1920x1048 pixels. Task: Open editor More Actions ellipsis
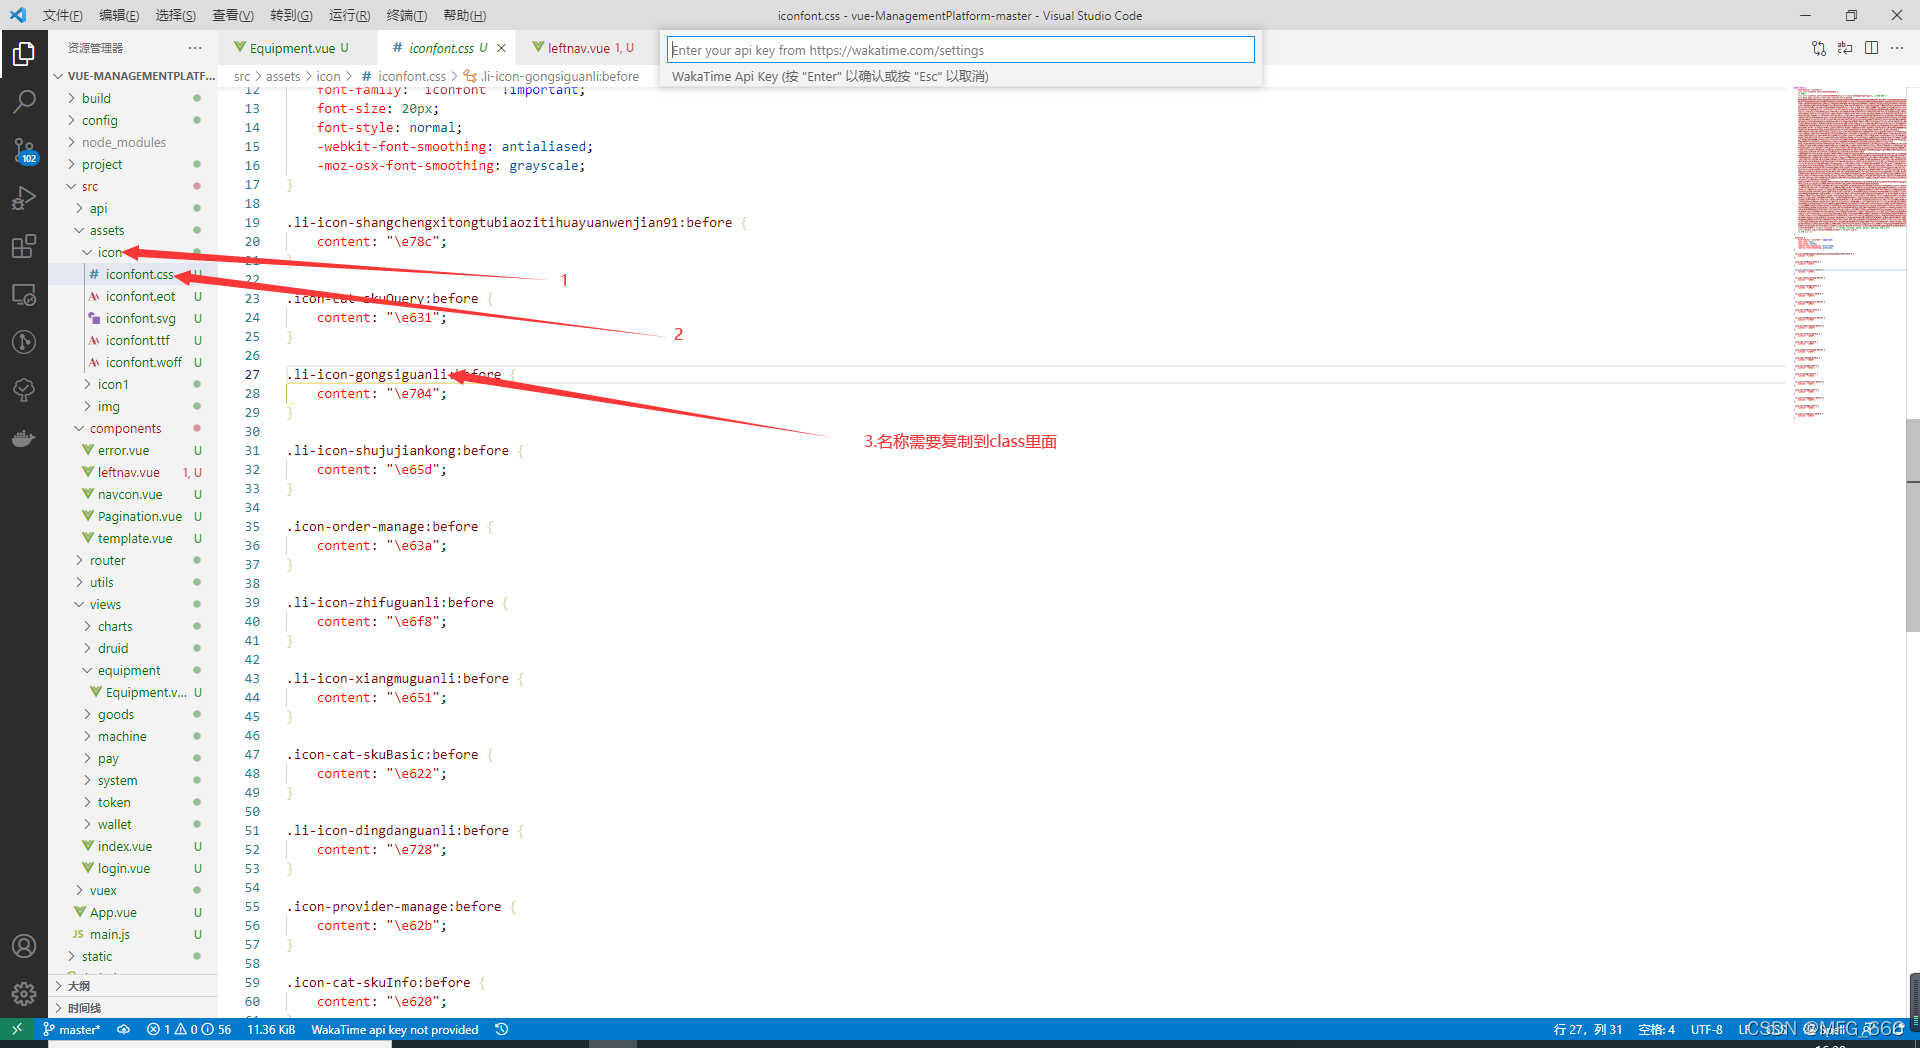click(x=1897, y=48)
